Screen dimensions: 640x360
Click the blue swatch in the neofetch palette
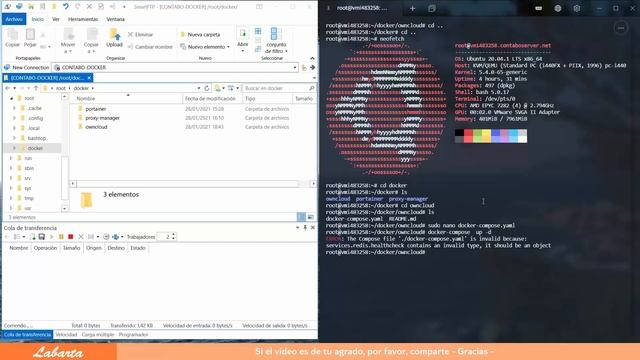tap(496, 133)
